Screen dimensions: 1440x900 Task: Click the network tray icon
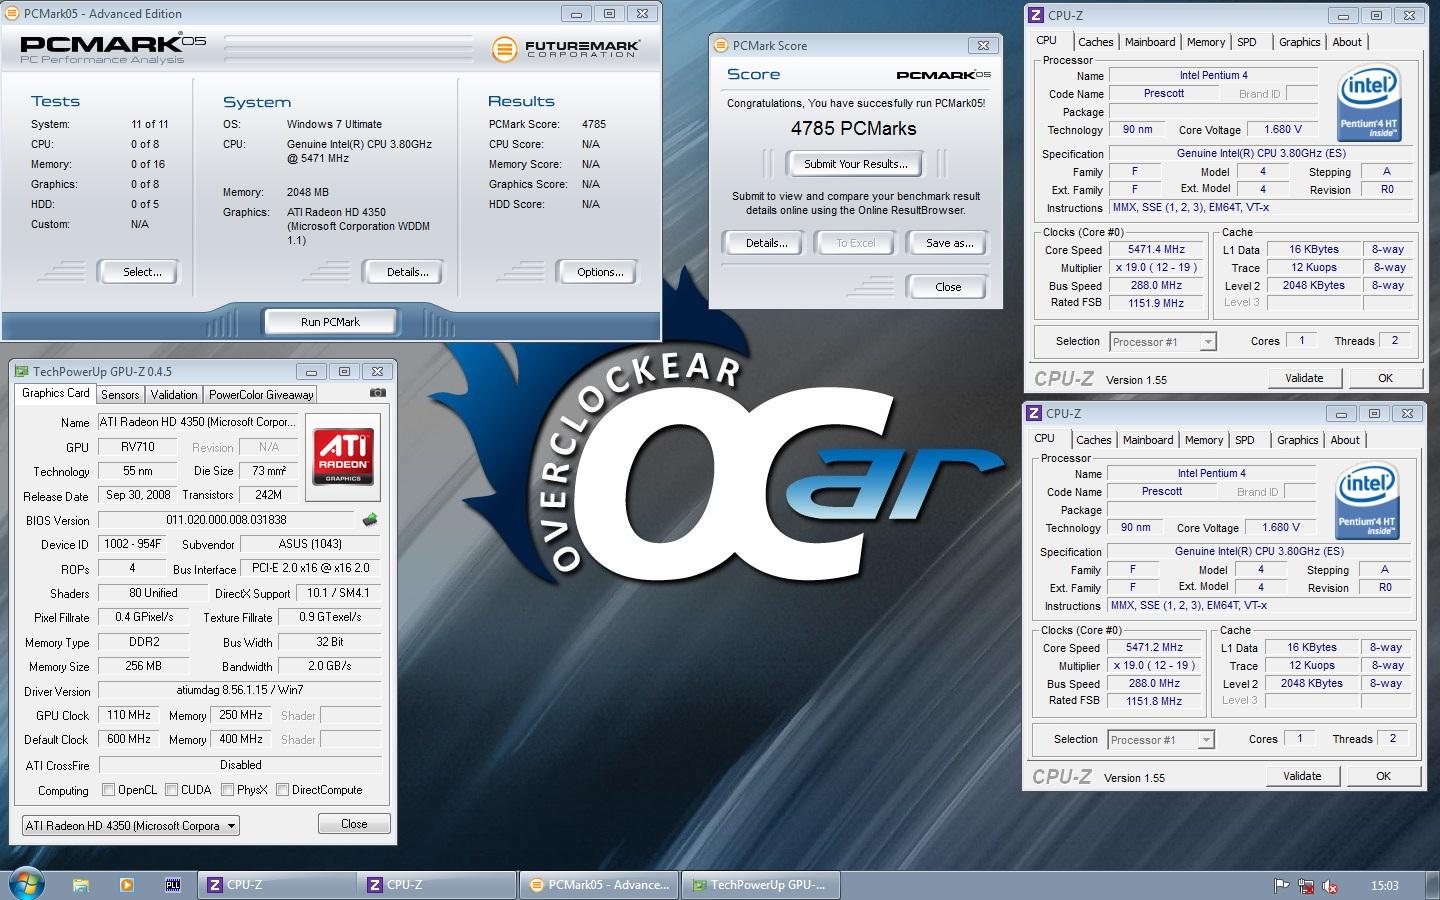click(1306, 886)
